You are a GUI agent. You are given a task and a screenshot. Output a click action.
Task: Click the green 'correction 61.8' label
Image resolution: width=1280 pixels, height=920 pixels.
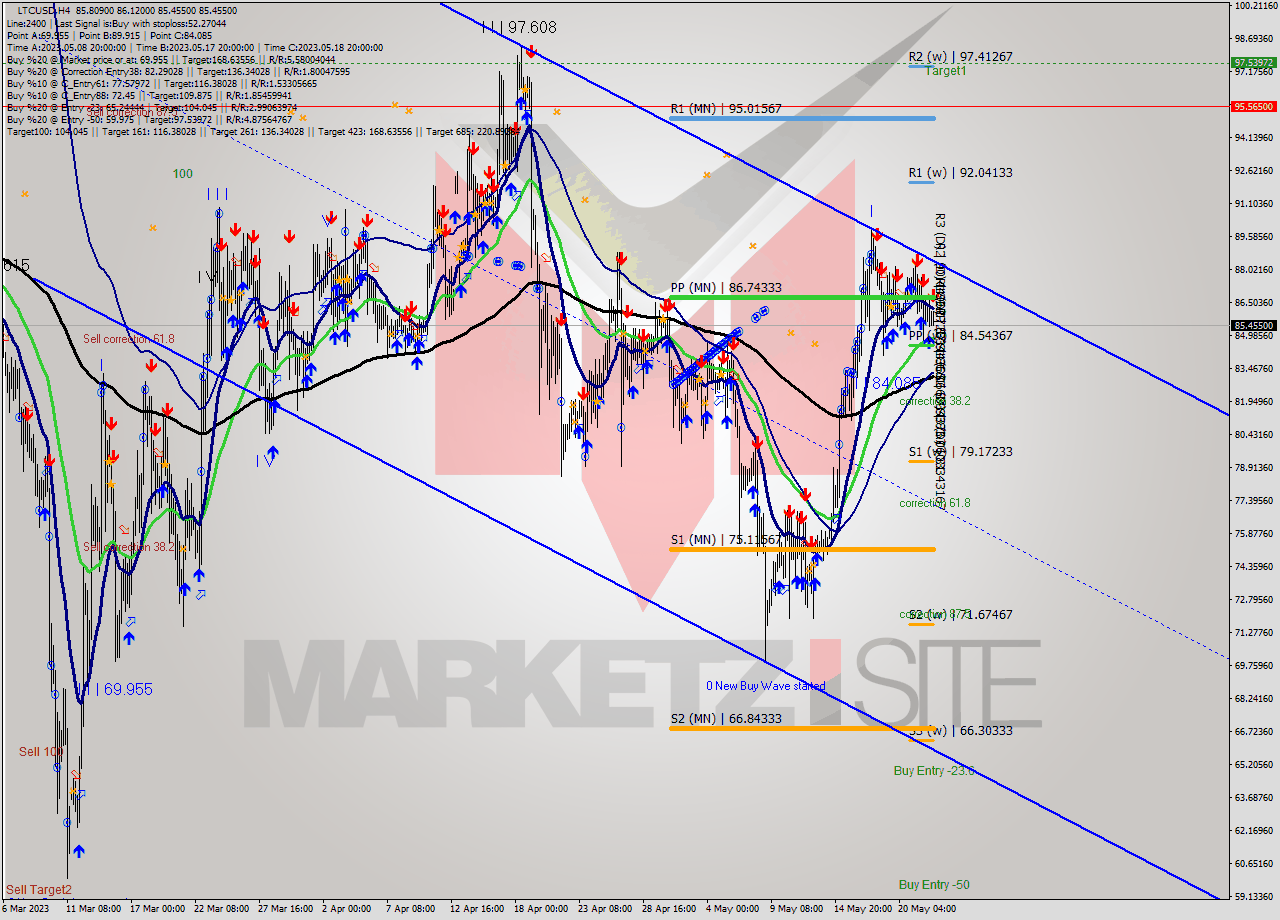point(934,503)
